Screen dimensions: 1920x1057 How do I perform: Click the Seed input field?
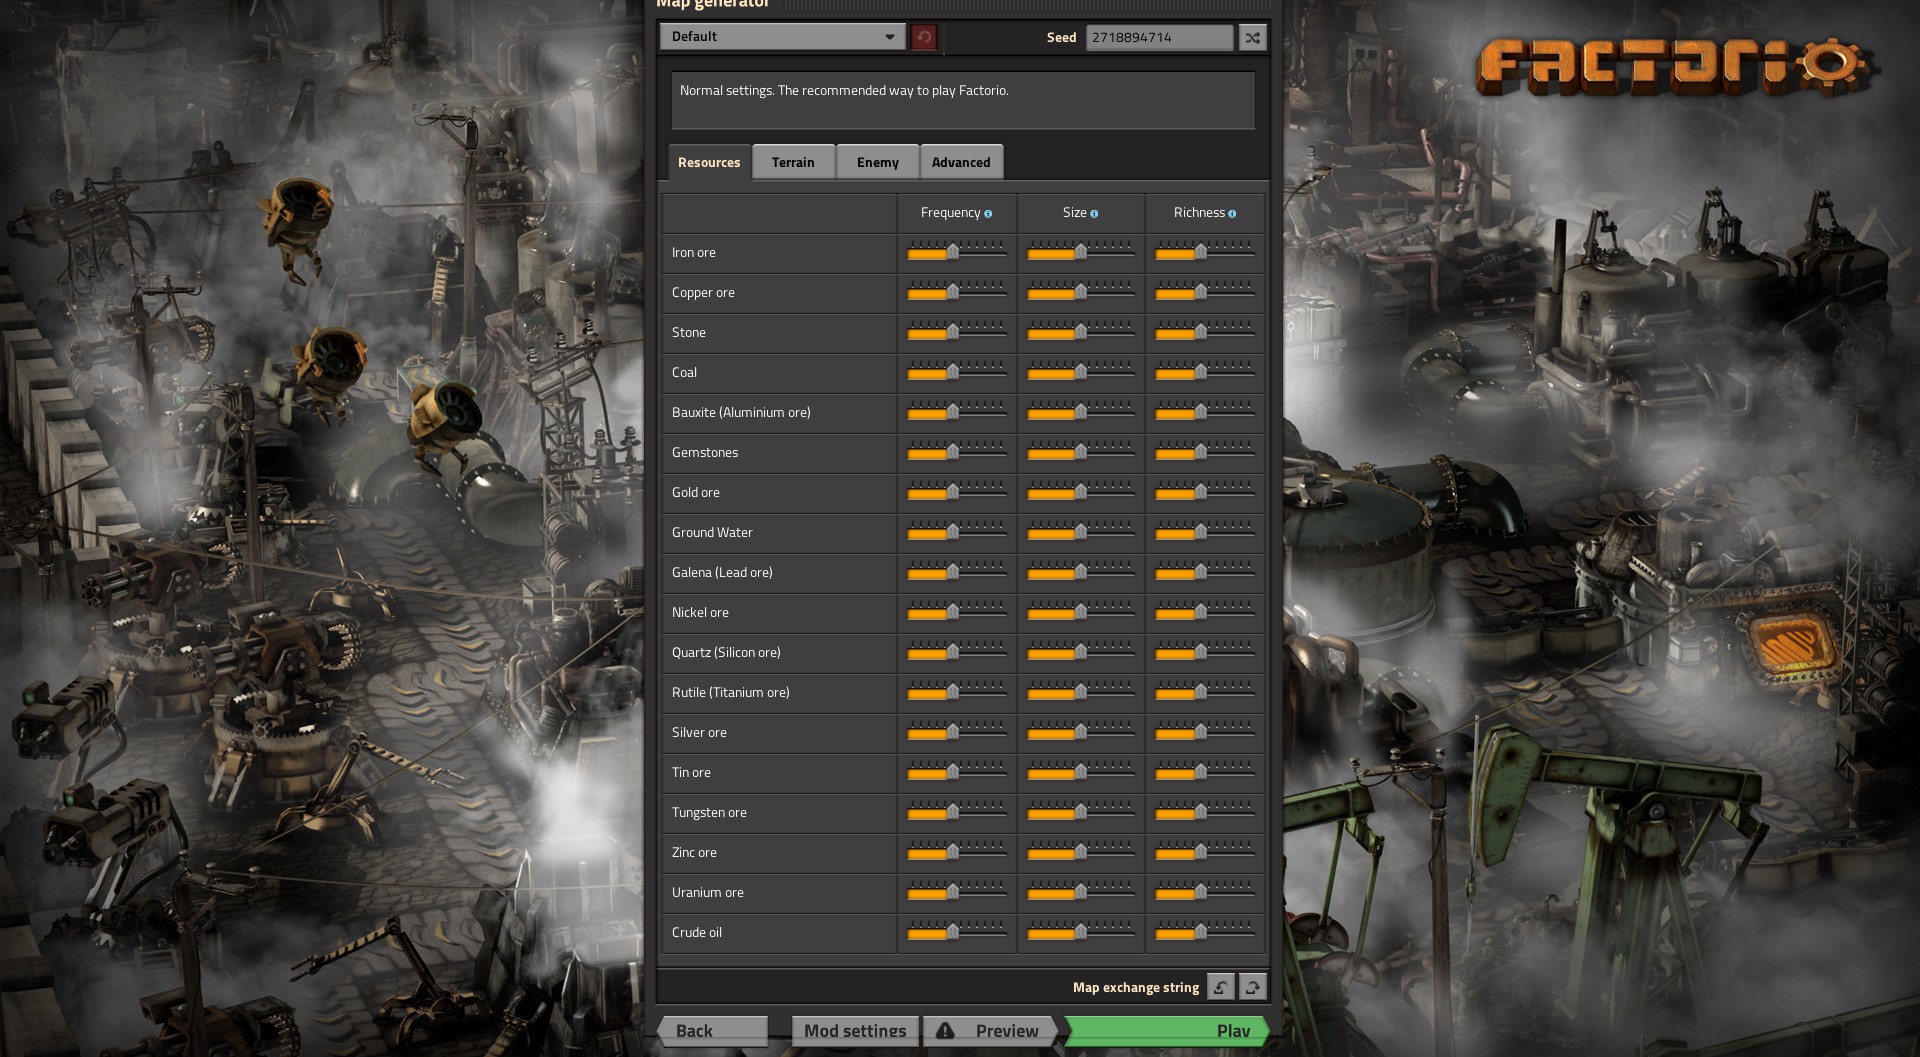(x=1159, y=37)
